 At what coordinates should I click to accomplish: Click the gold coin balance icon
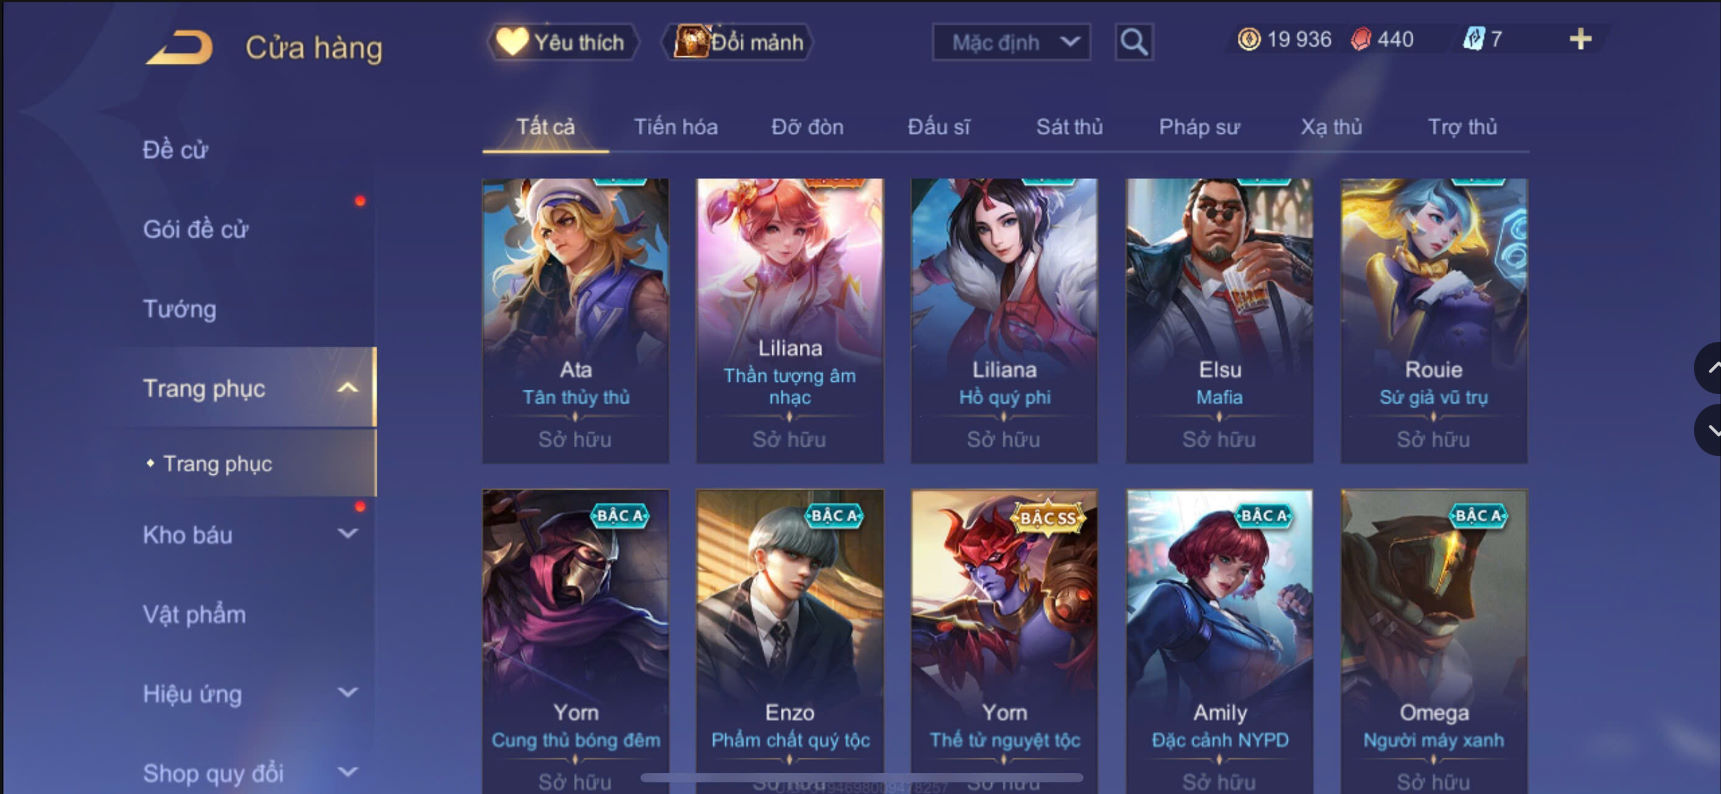click(x=1249, y=39)
